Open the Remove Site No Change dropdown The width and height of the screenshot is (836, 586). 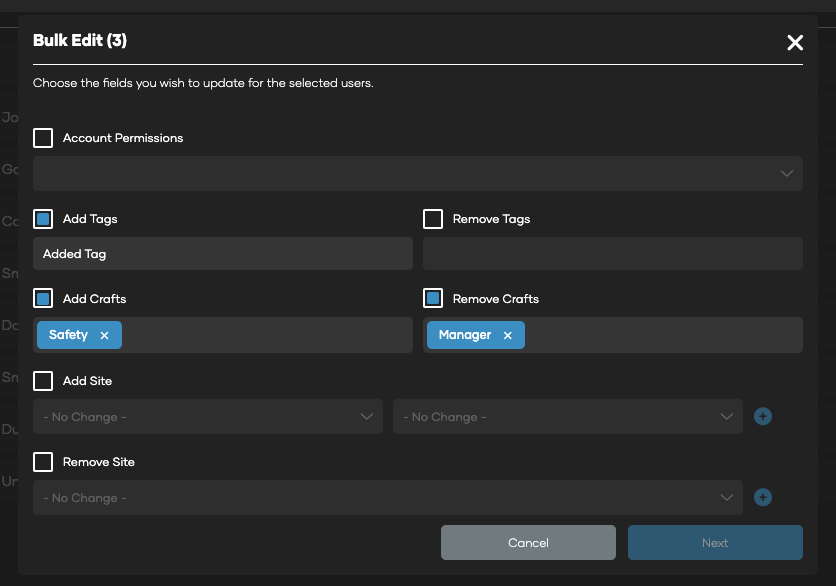coord(388,497)
